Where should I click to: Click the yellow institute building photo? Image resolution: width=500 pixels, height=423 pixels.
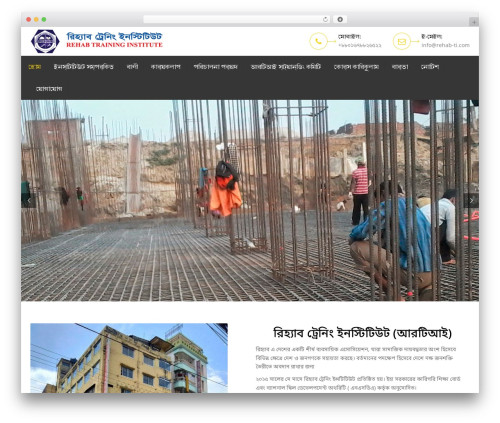(129, 358)
